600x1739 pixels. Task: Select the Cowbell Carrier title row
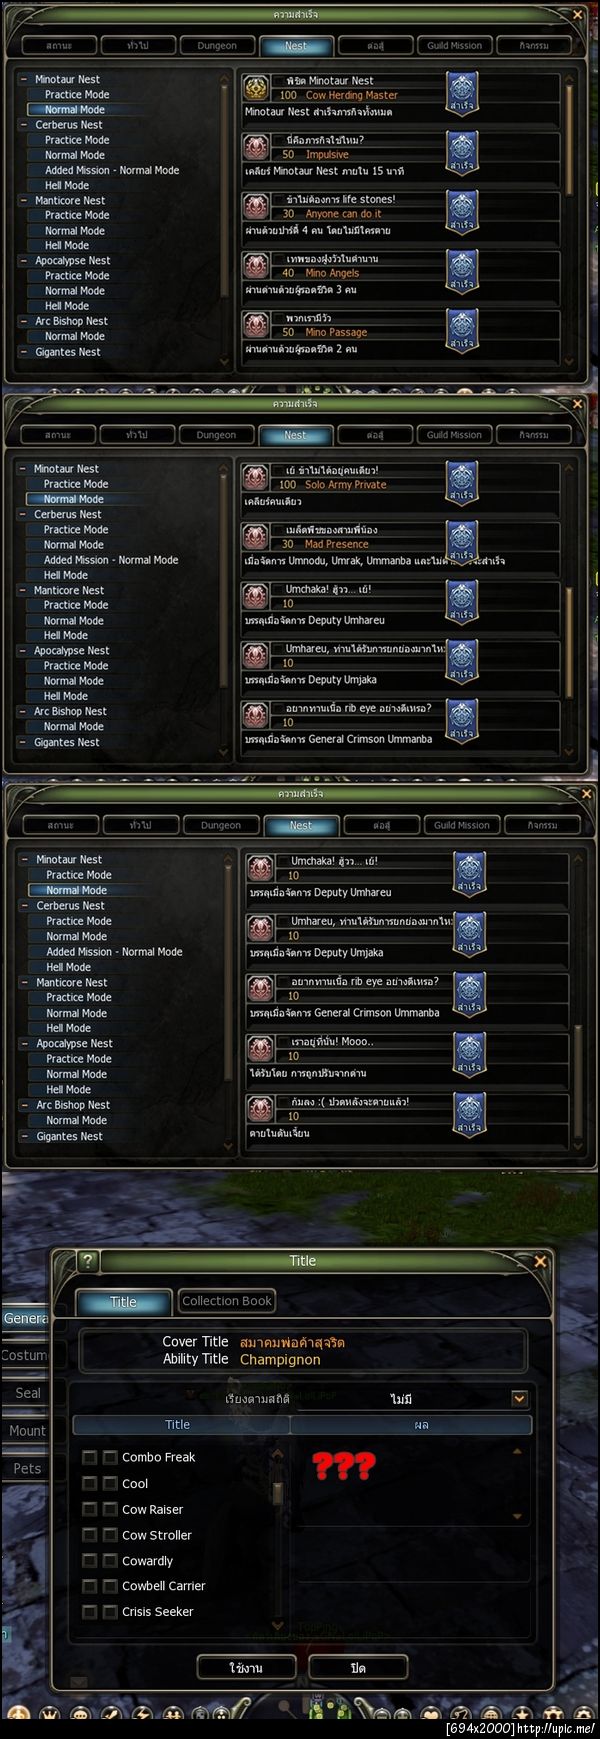pos(176,1586)
